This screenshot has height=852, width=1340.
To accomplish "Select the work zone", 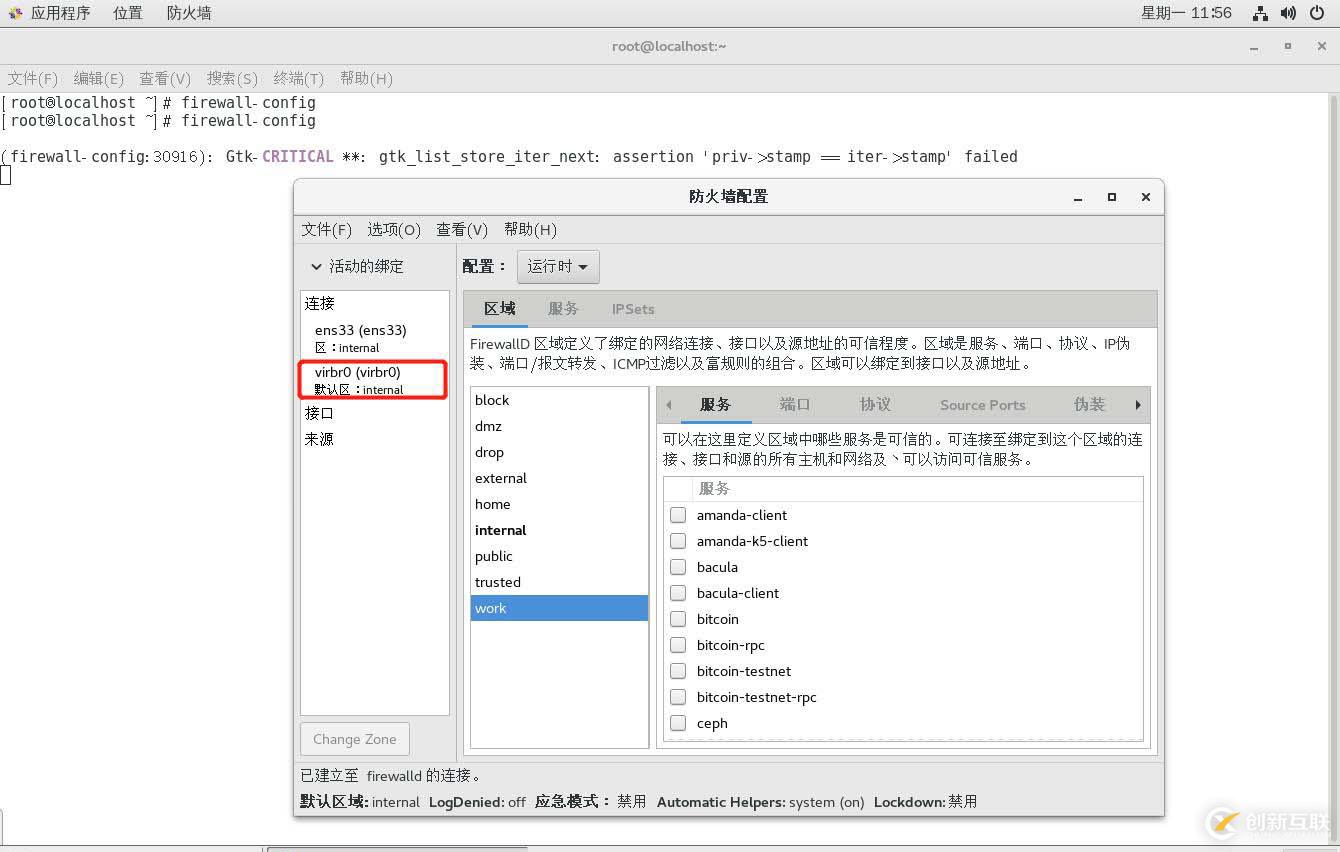I will (559, 608).
